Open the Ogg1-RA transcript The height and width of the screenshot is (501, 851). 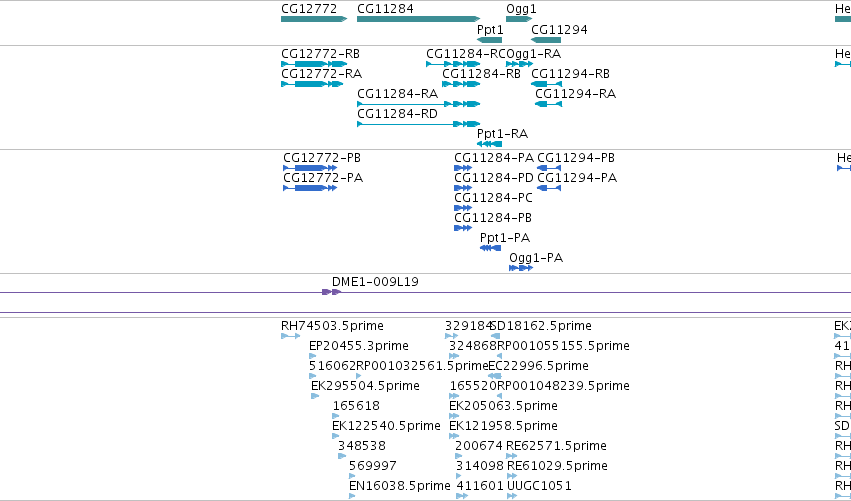click(x=534, y=54)
